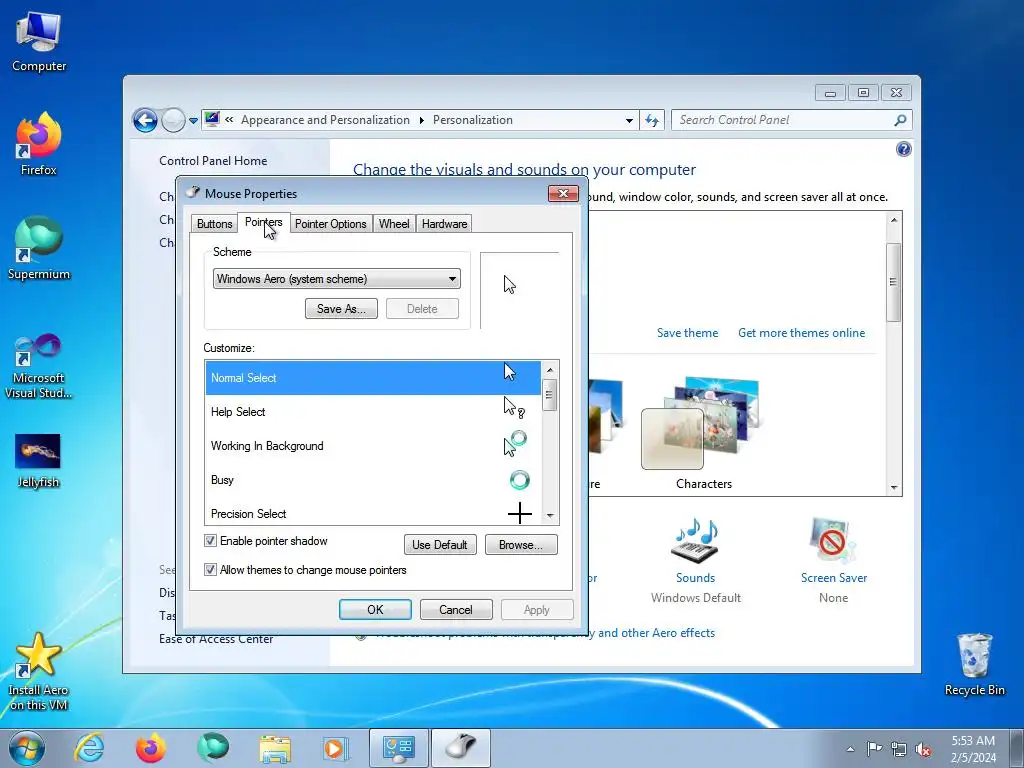
Task: Show hidden system tray icons
Action: tap(850, 749)
